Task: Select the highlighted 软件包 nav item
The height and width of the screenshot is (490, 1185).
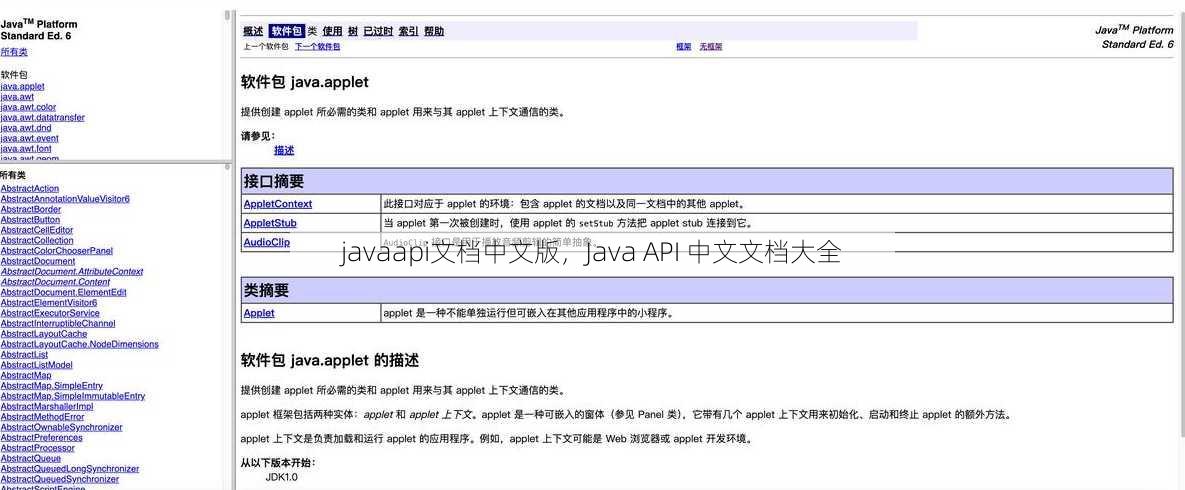Action: 287,31
